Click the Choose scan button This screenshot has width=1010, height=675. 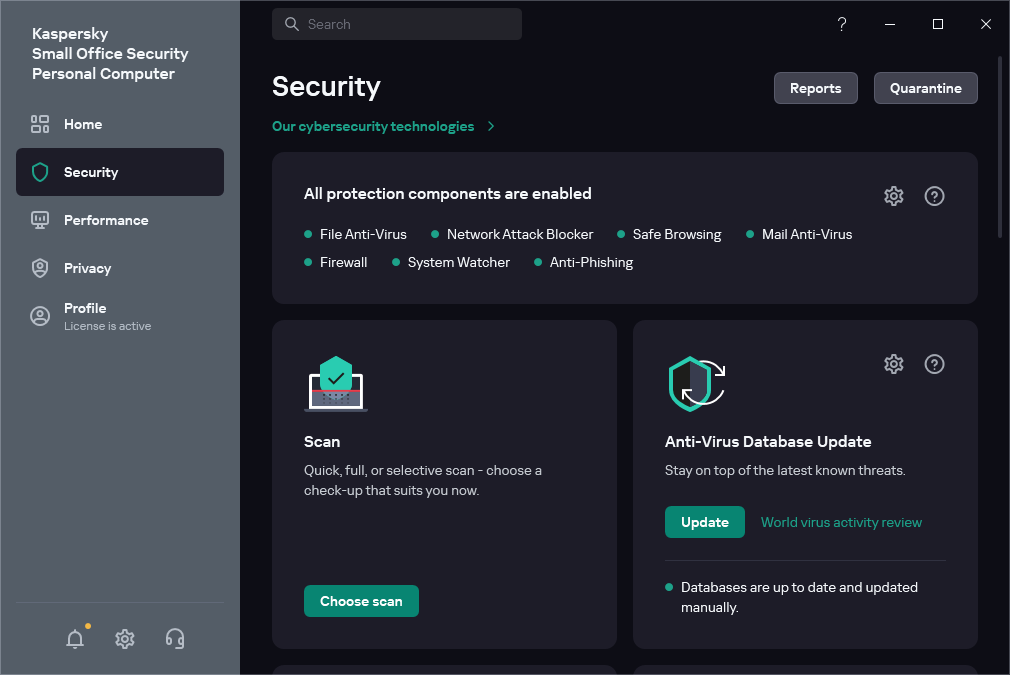tap(361, 601)
